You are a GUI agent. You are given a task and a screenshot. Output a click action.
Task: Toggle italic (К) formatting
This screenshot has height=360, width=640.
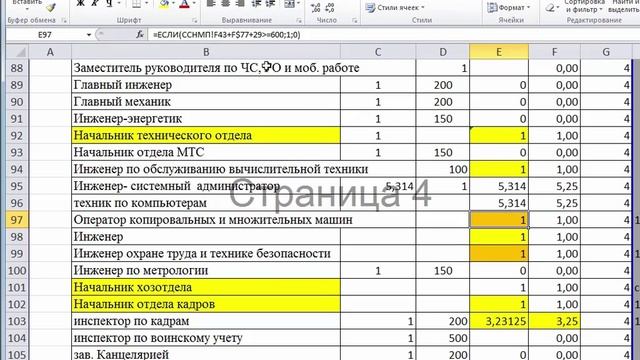(95, 4)
